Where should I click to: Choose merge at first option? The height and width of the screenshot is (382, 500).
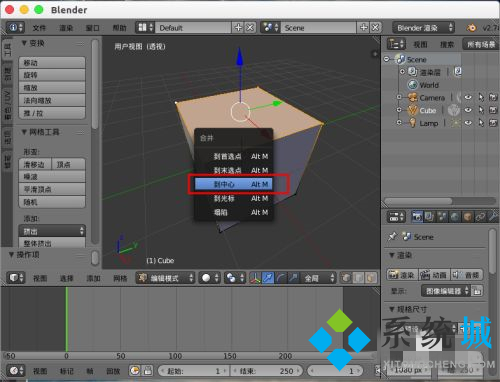234,156
